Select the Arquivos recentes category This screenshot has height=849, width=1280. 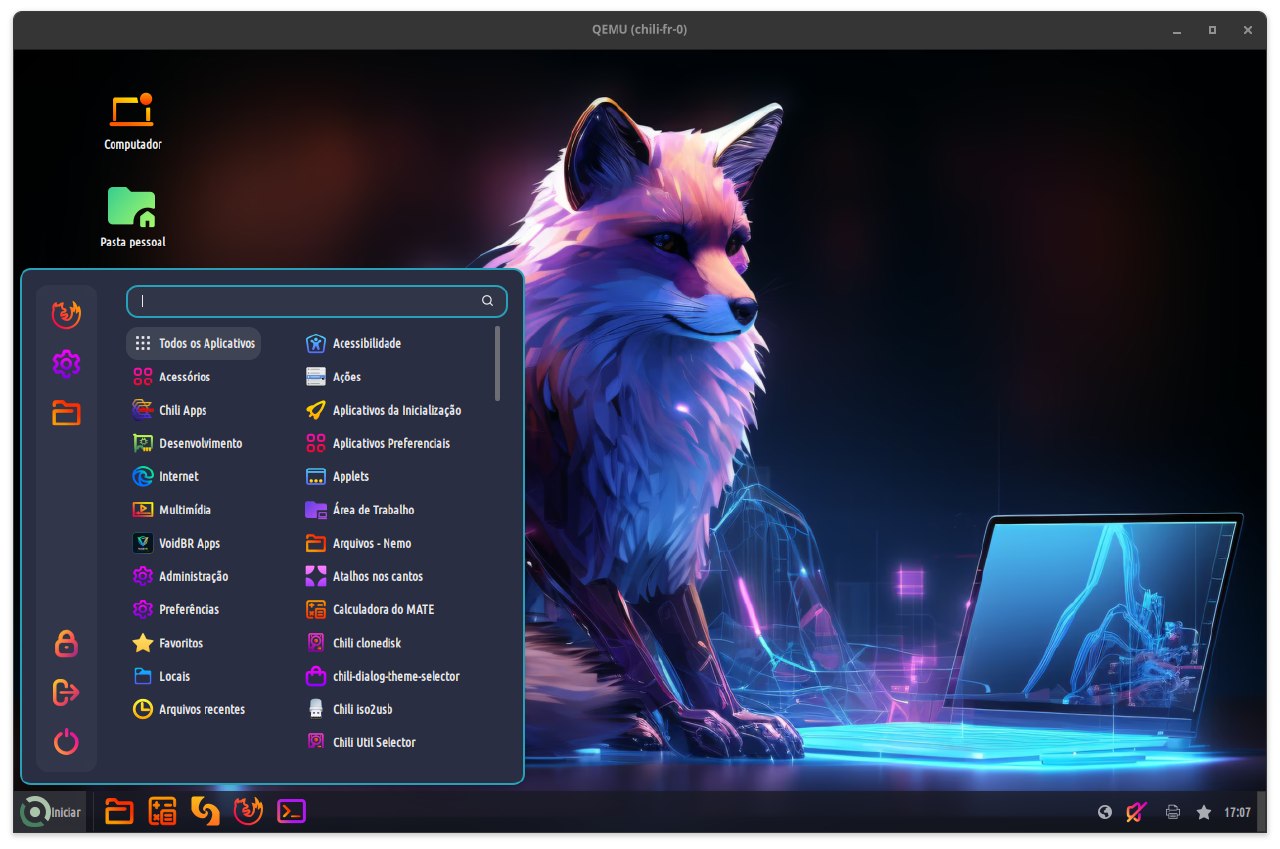[194, 709]
